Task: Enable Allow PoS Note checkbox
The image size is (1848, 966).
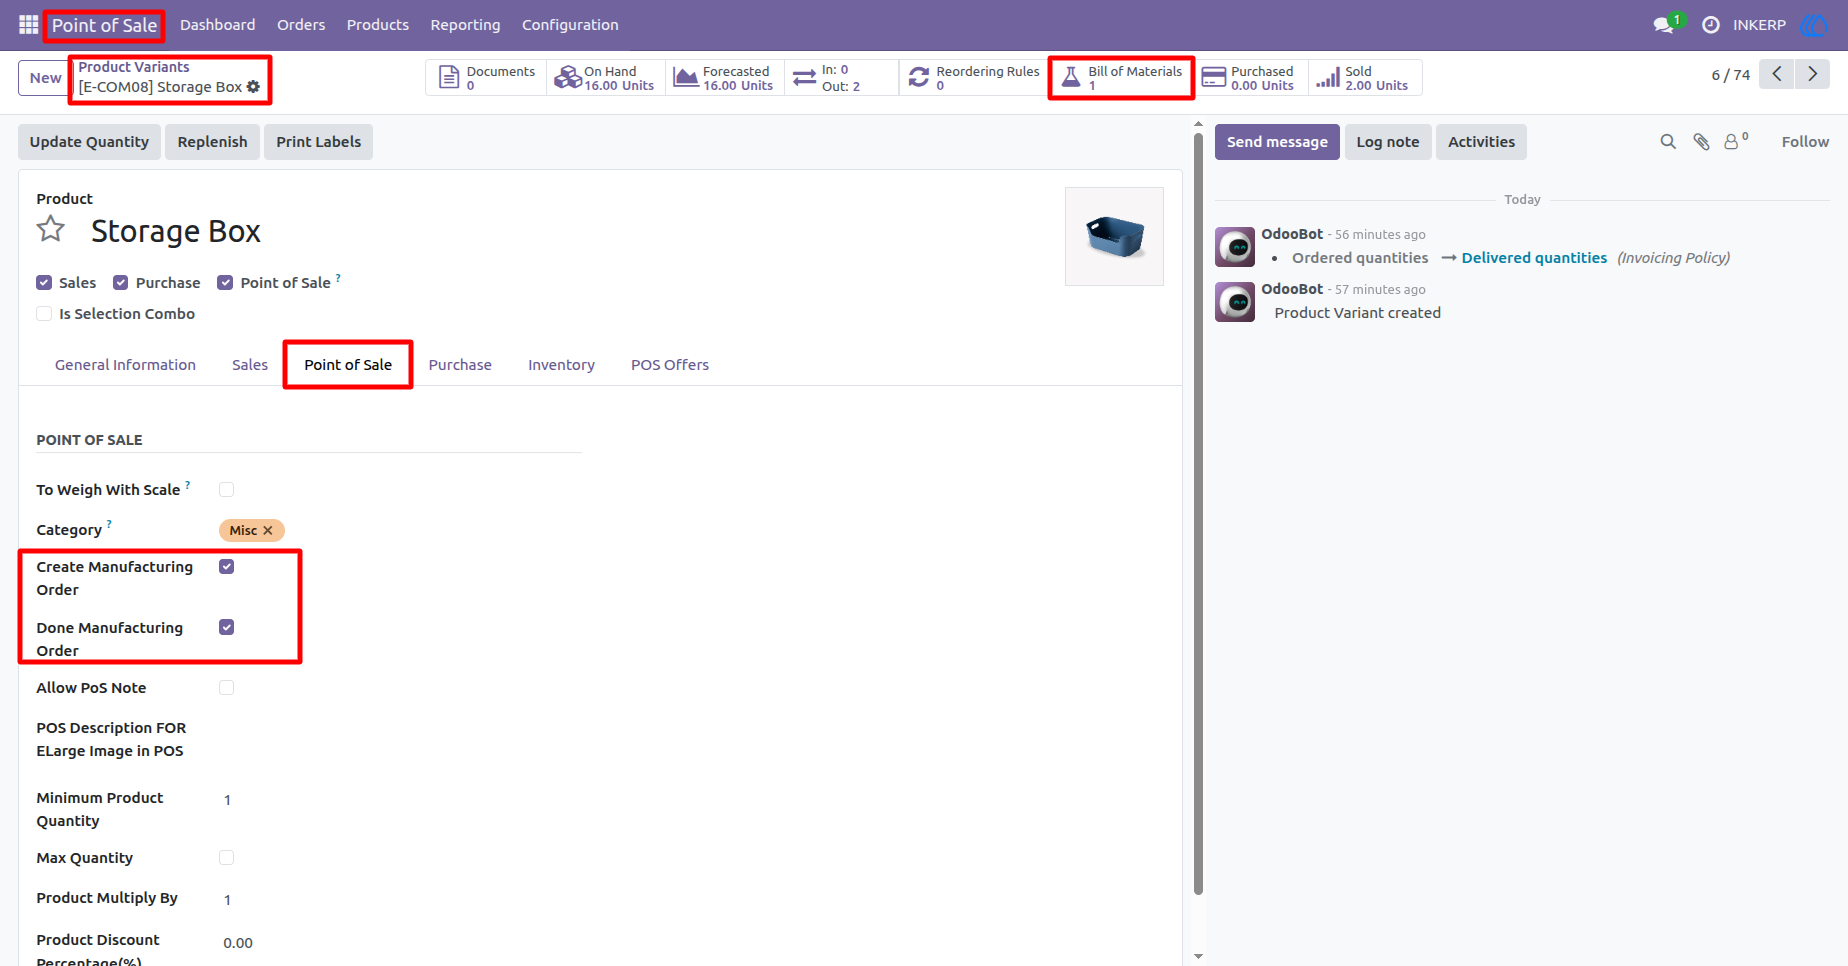Action: click(227, 688)
